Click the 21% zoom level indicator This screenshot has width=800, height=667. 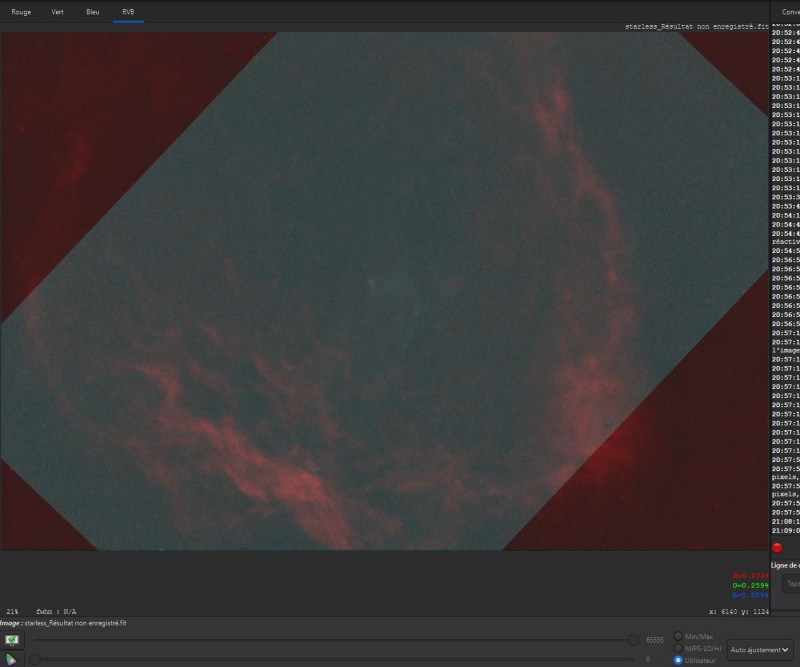[x=12, y=611]
